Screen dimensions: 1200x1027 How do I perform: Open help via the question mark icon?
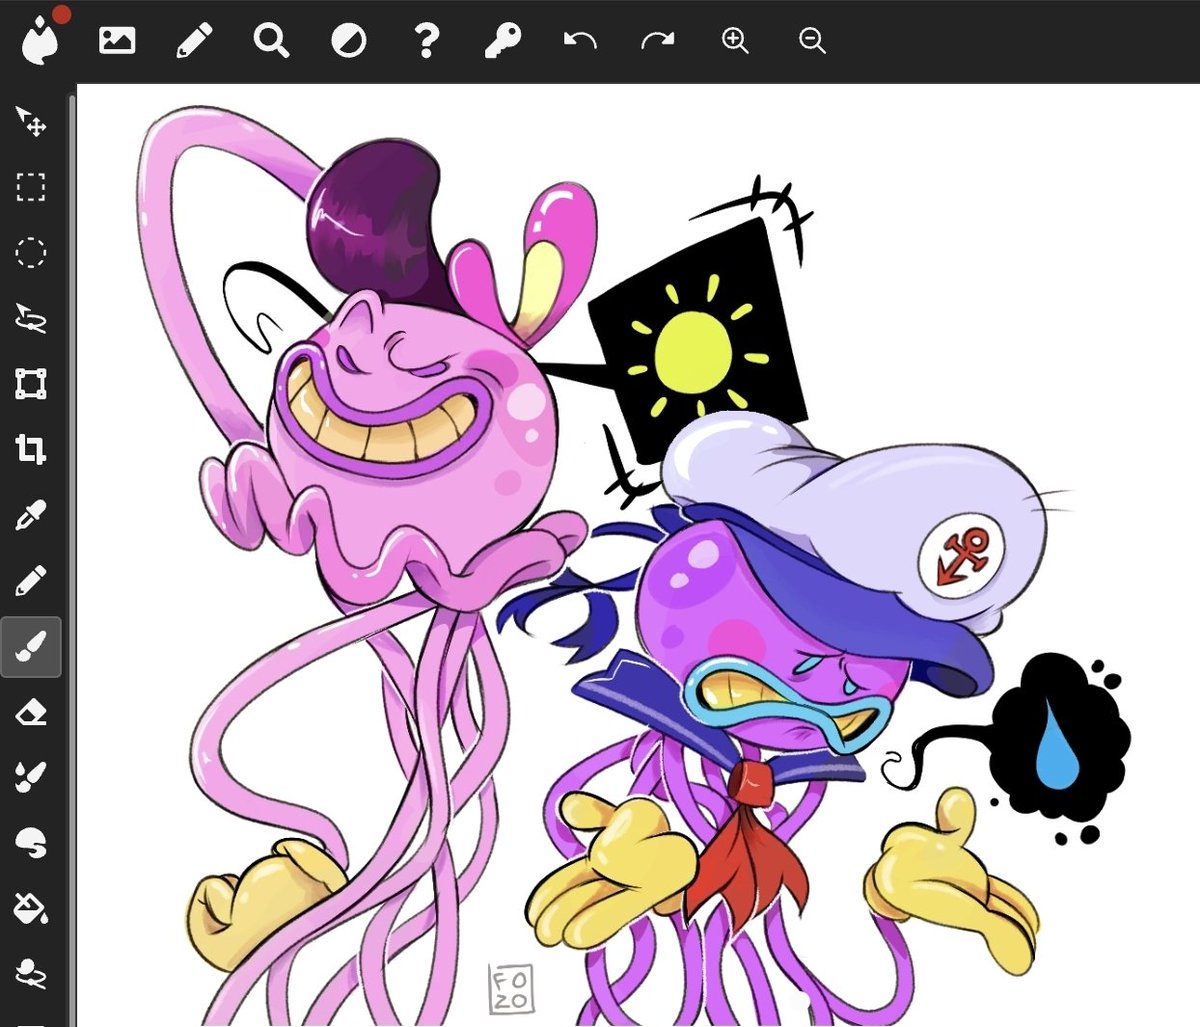[x=426, y=40]
